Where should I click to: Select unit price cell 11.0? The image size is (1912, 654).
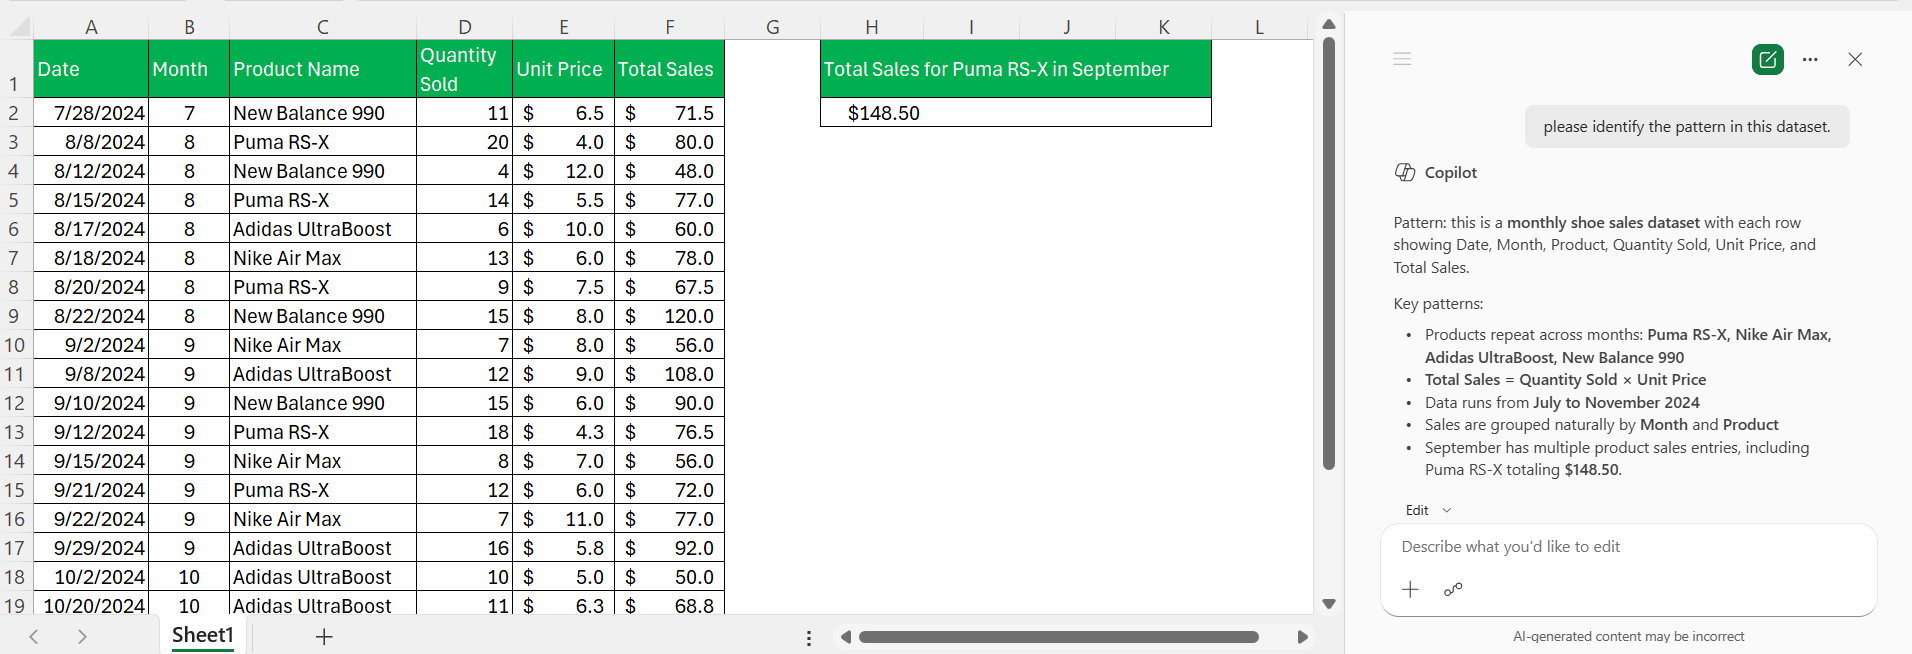click(x=563, y=519)
